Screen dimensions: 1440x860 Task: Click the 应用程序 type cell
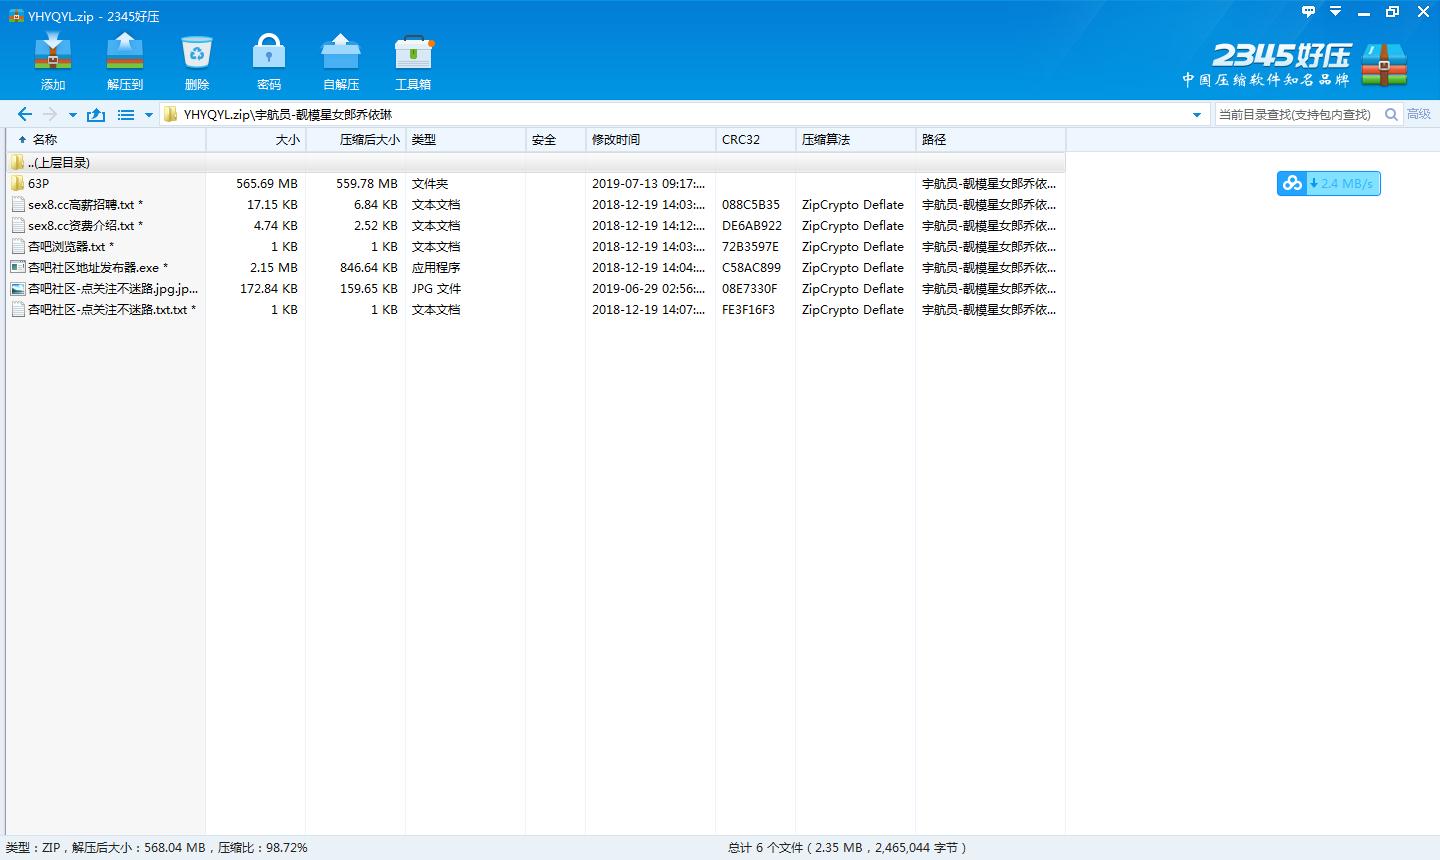[x=436, y=267]
